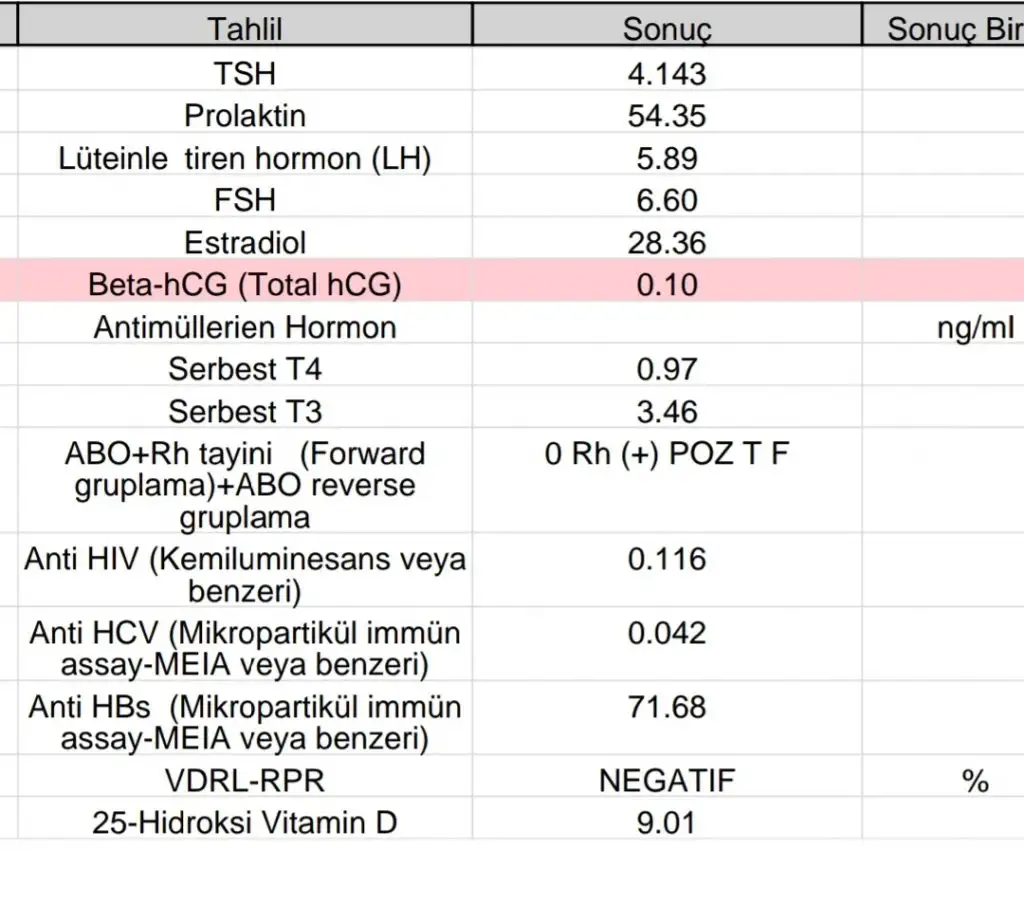
Task: Click the Antimüllerien Hormon test cell
Action: tap(245, 327)
